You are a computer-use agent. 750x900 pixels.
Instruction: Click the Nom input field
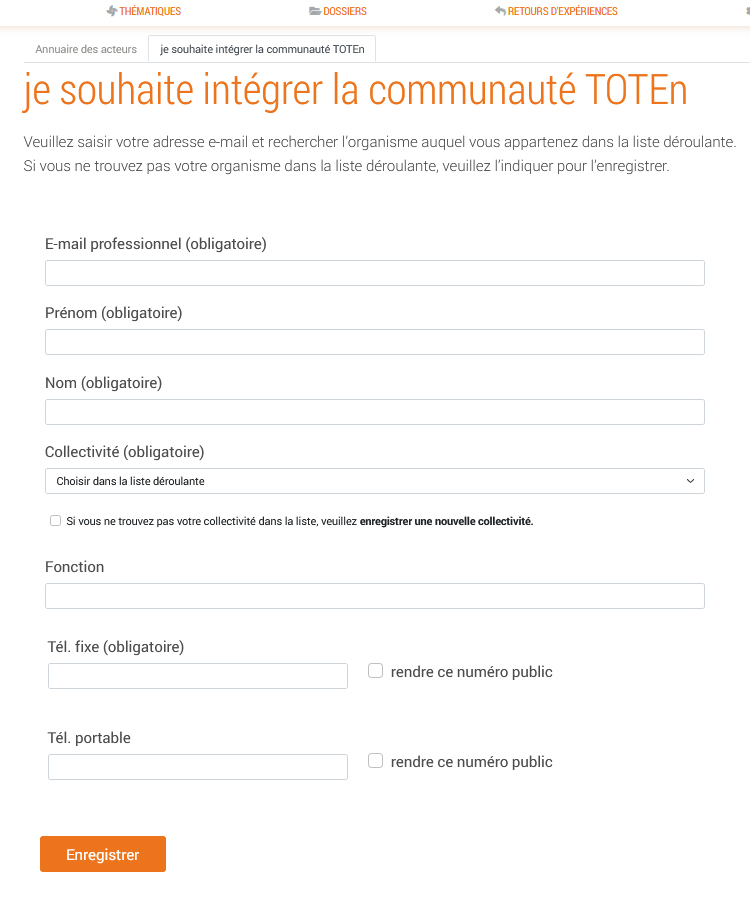tap(374, 411)
